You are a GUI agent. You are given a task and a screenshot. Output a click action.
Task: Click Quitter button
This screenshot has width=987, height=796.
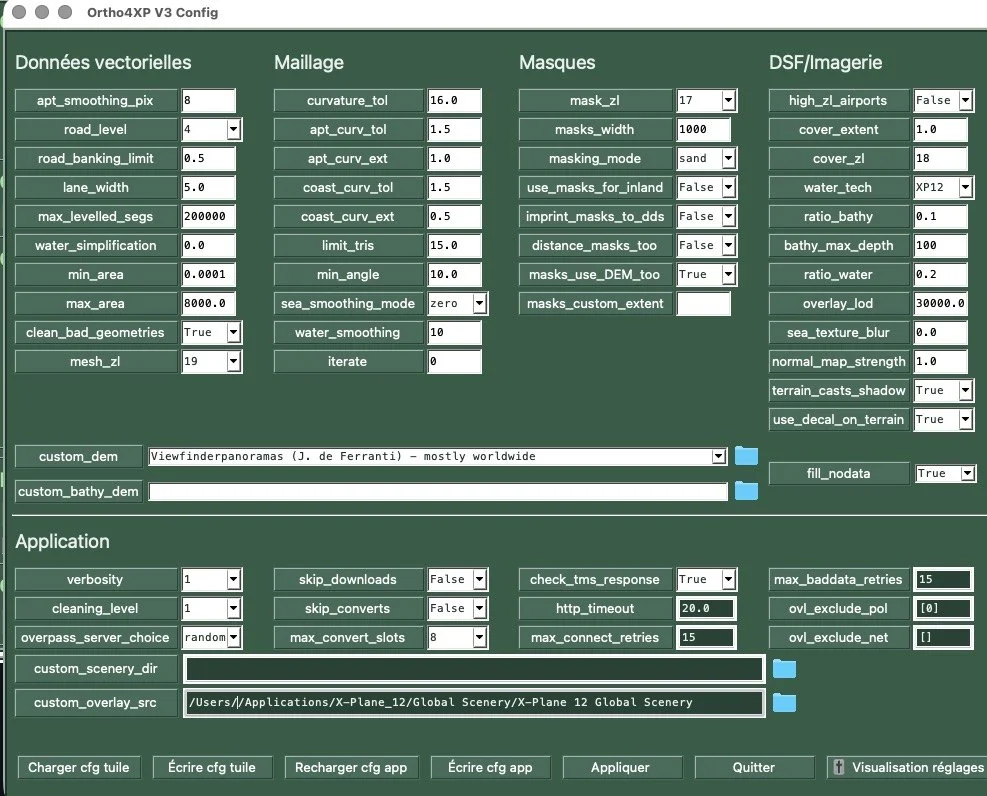754,767
